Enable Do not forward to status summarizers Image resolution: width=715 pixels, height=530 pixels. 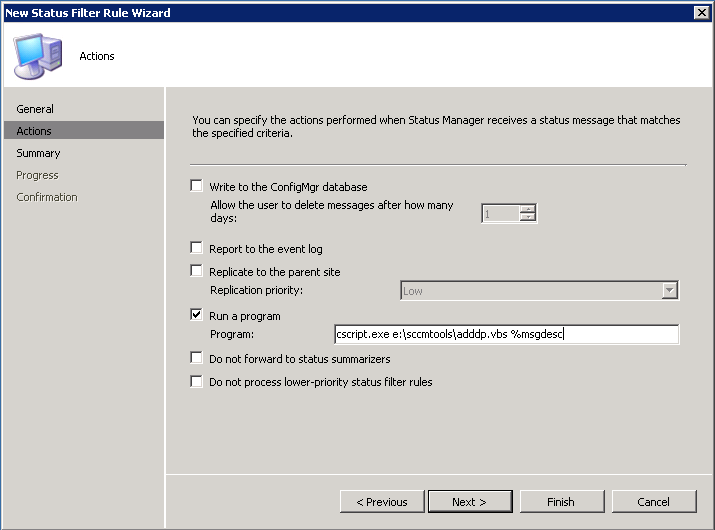pyautogui.click(x=196, y=358)
